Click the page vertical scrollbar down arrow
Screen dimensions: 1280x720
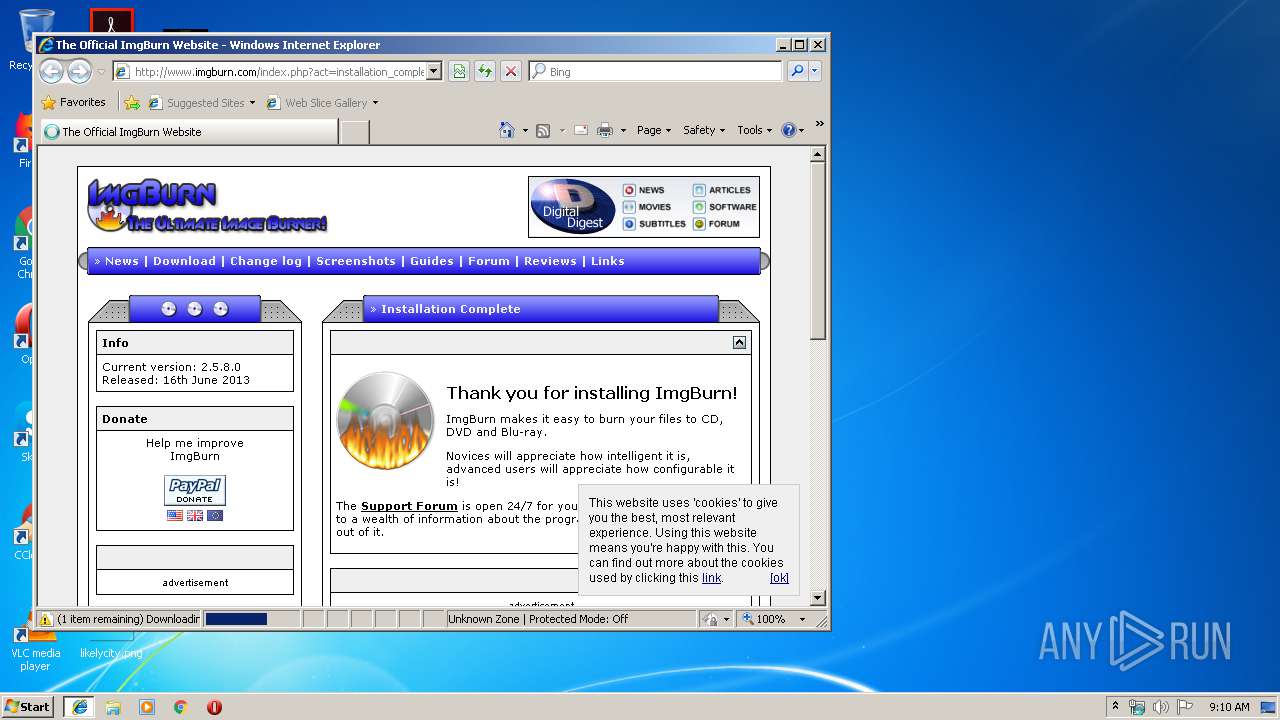tap(817, 598)
